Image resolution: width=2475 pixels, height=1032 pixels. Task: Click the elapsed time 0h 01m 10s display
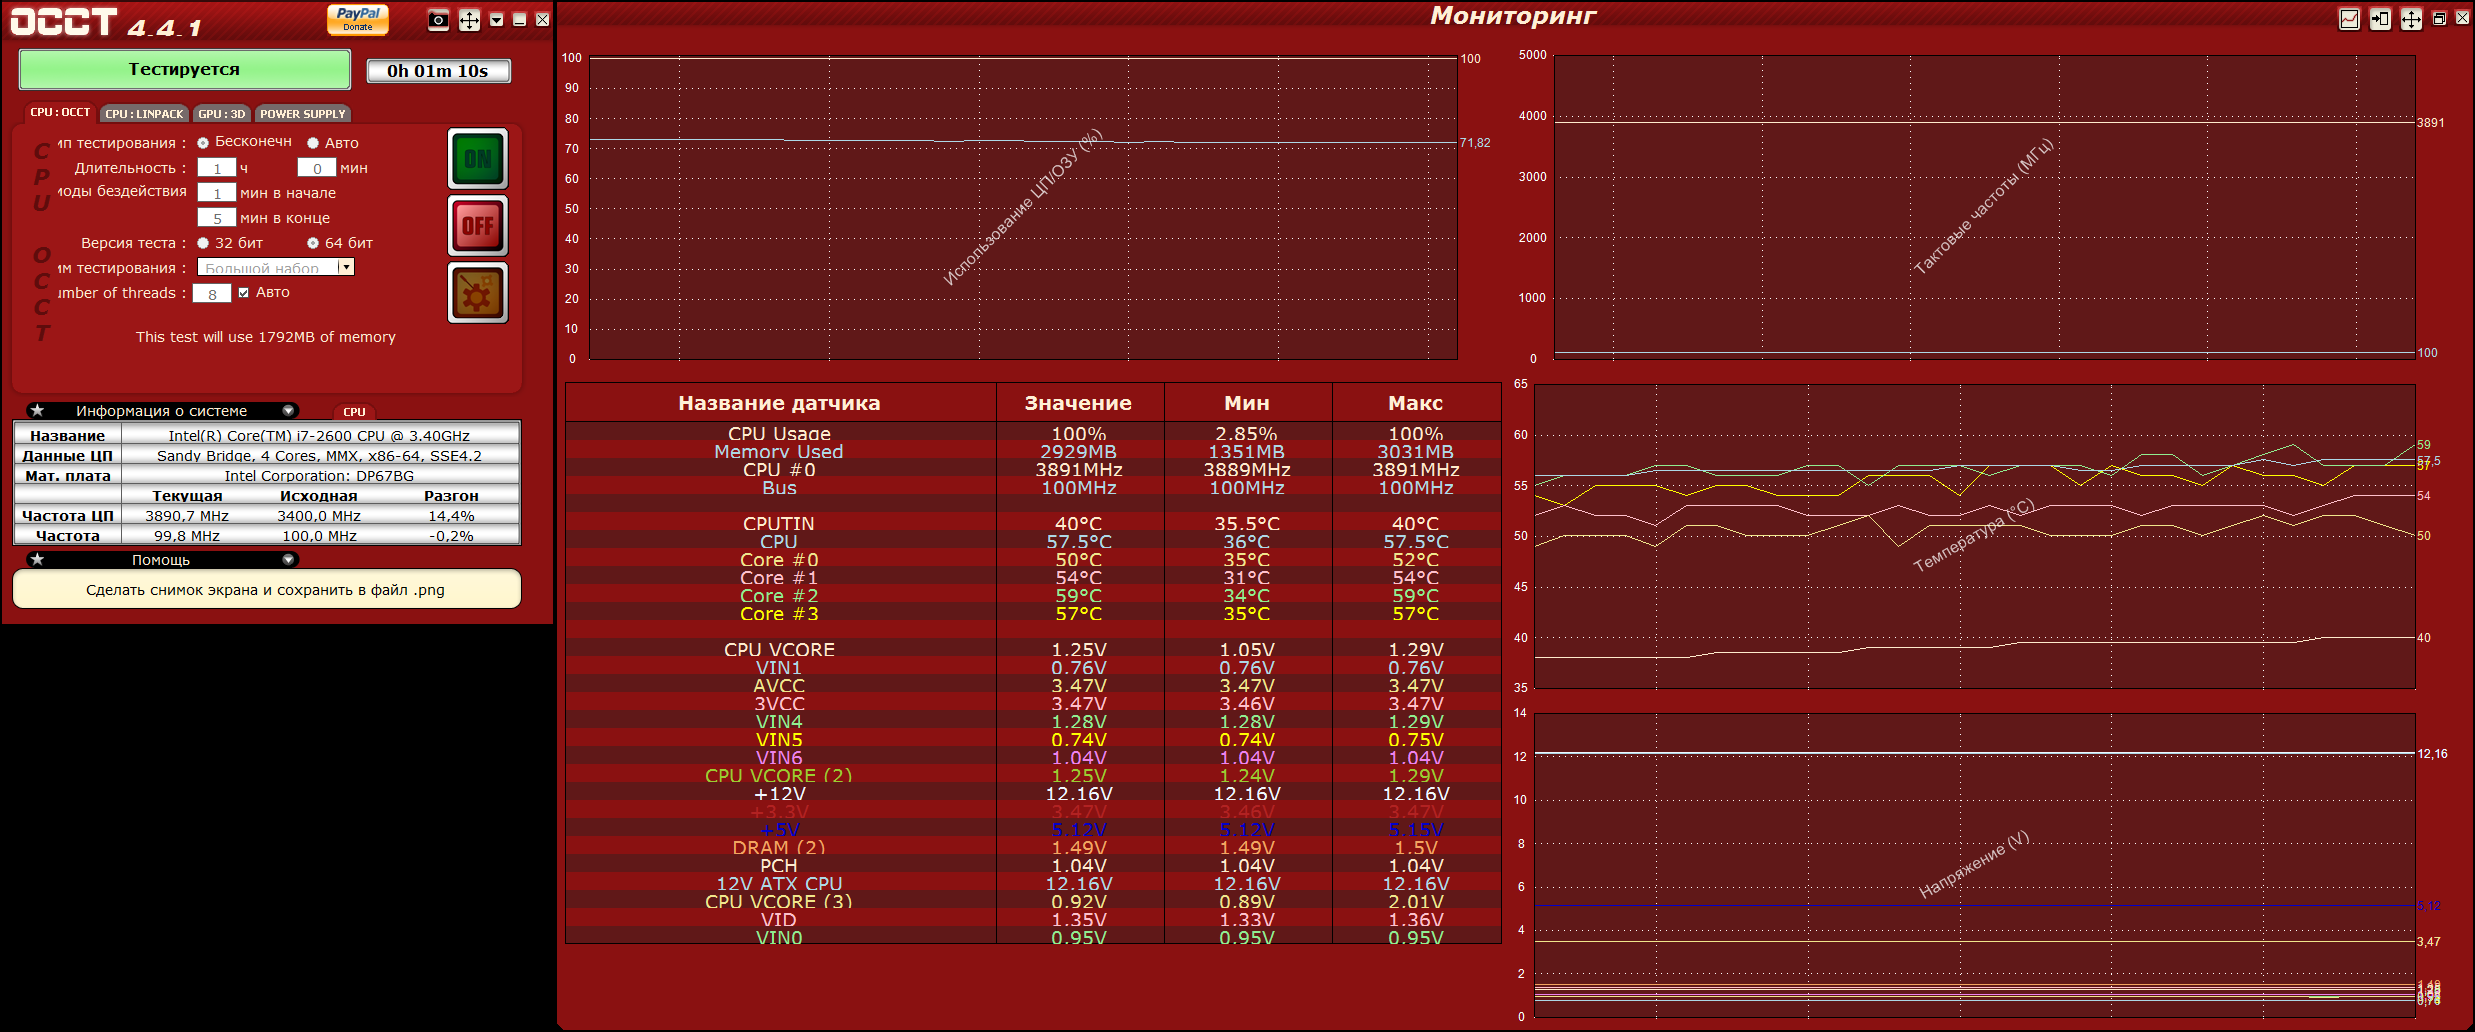coord(438,71)
